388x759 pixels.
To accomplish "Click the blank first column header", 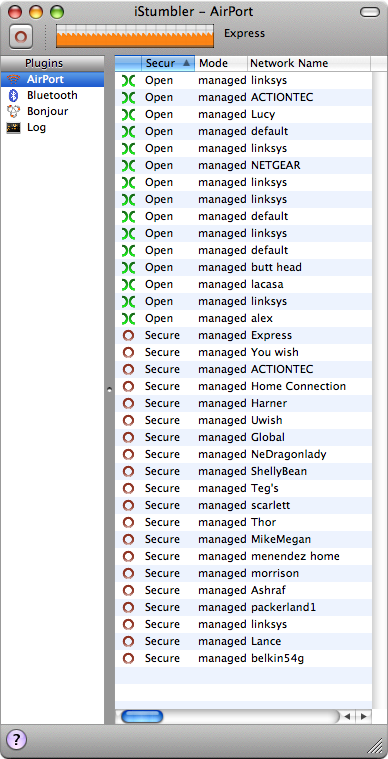I will click(x=128, y=63).
